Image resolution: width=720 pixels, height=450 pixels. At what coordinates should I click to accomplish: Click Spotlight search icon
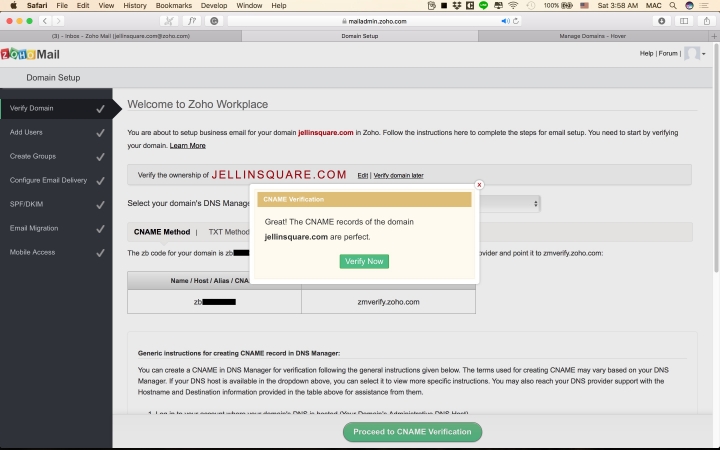[673, 6]
